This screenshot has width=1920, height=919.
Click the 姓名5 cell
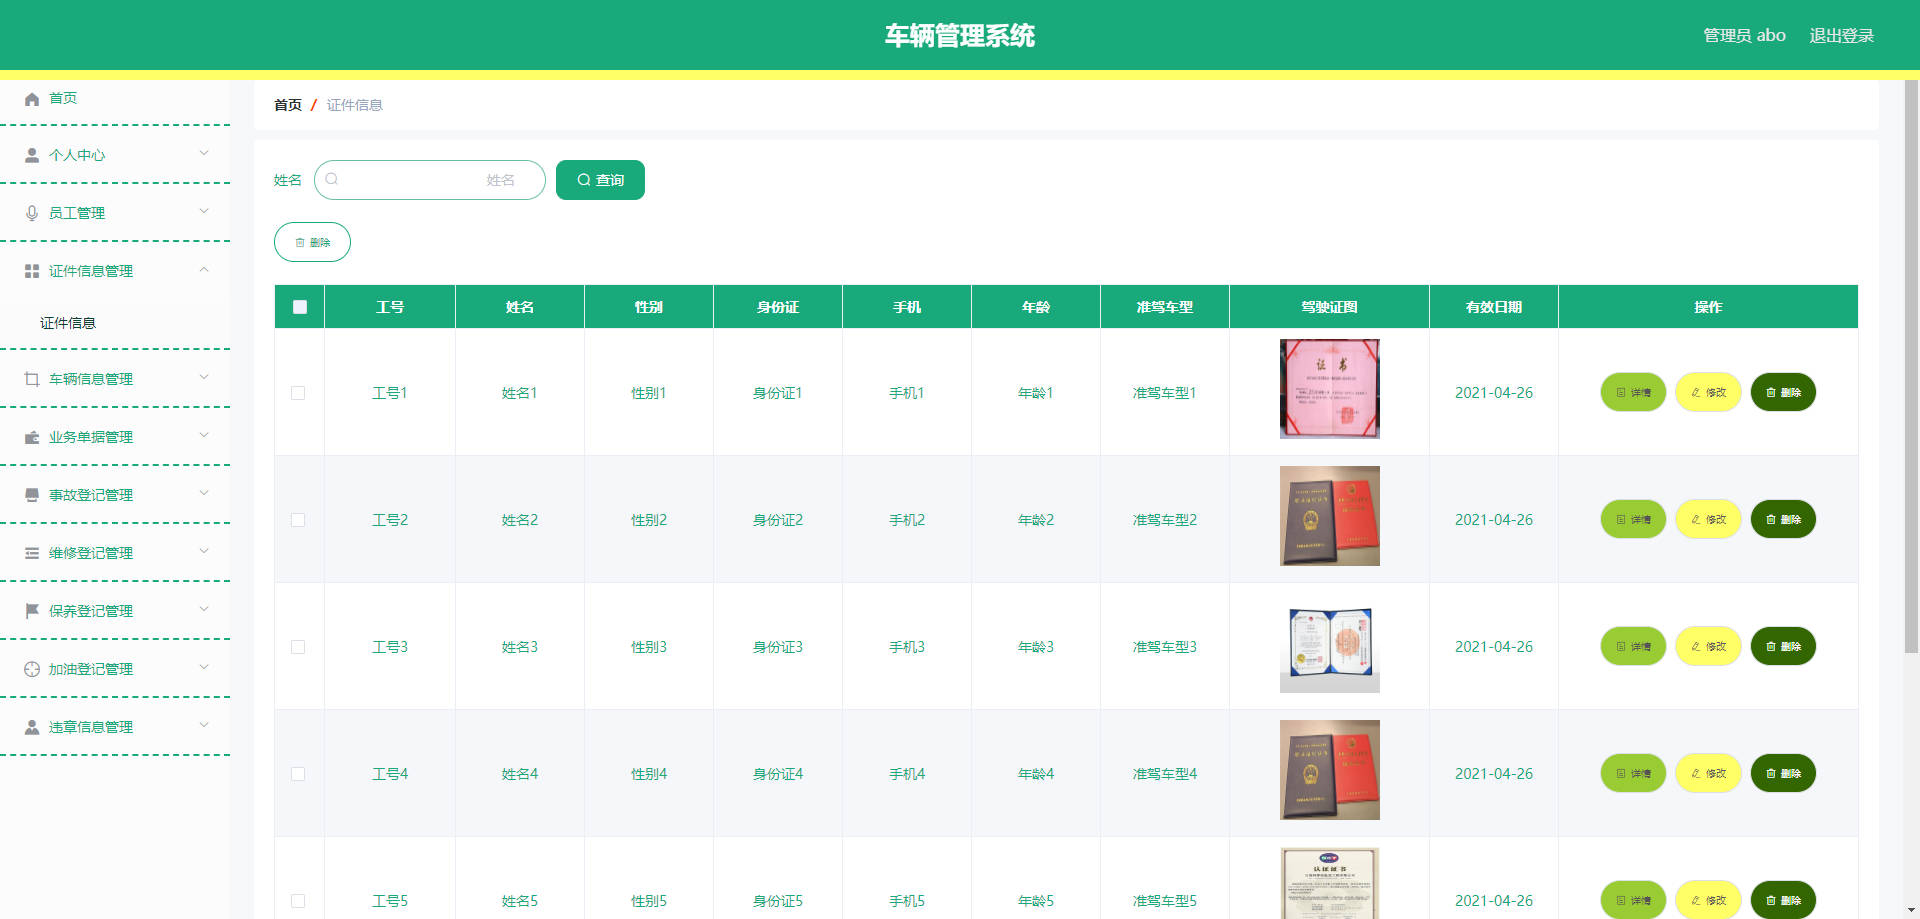tap(520, 901)
